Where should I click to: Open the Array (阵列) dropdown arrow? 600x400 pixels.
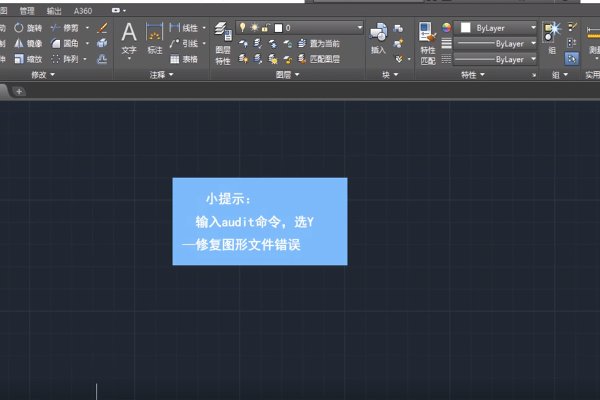(85, 59)
